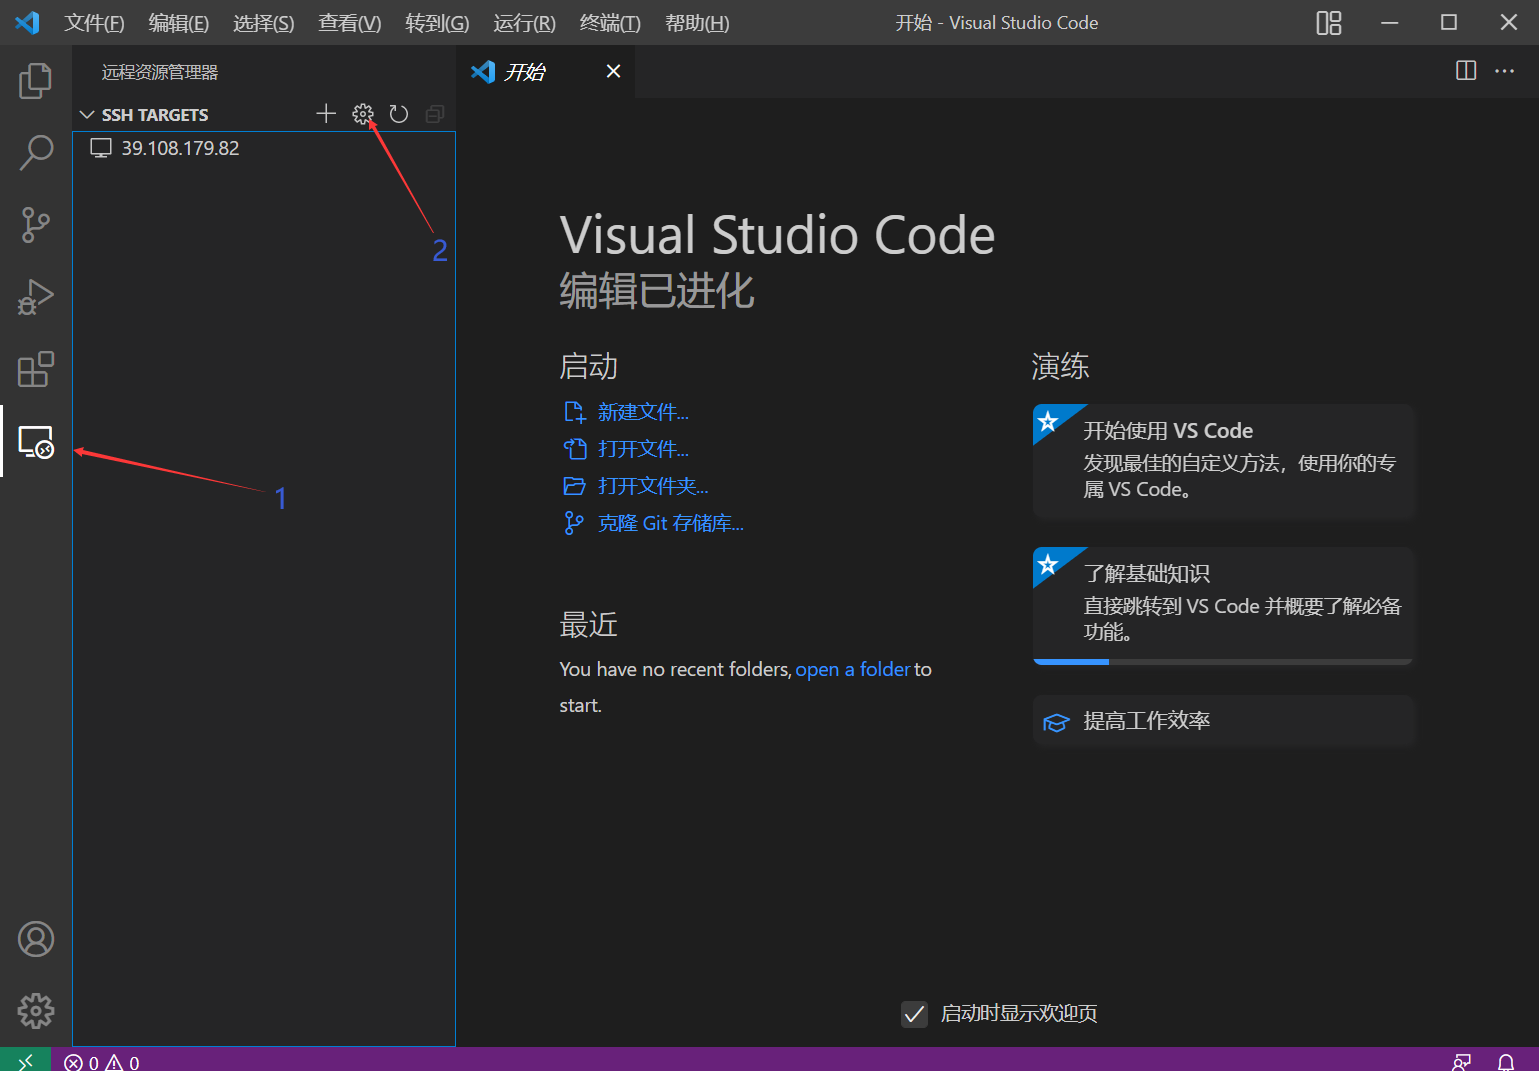The height and width of the screenshot is (1071, 1539).
Task: Minimize the Visual Studio Code window
Action: tap(1389, 23)
